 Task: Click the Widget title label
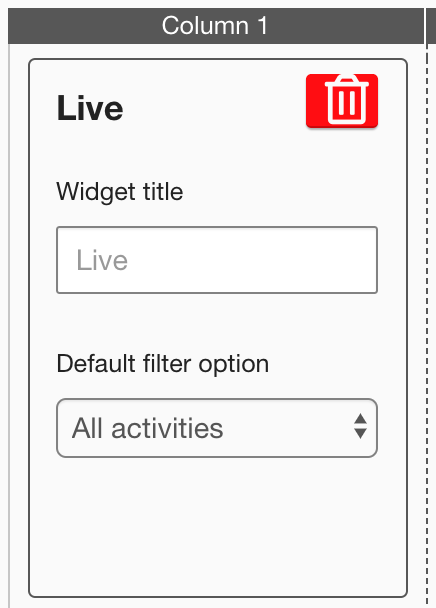coord(119,192)
